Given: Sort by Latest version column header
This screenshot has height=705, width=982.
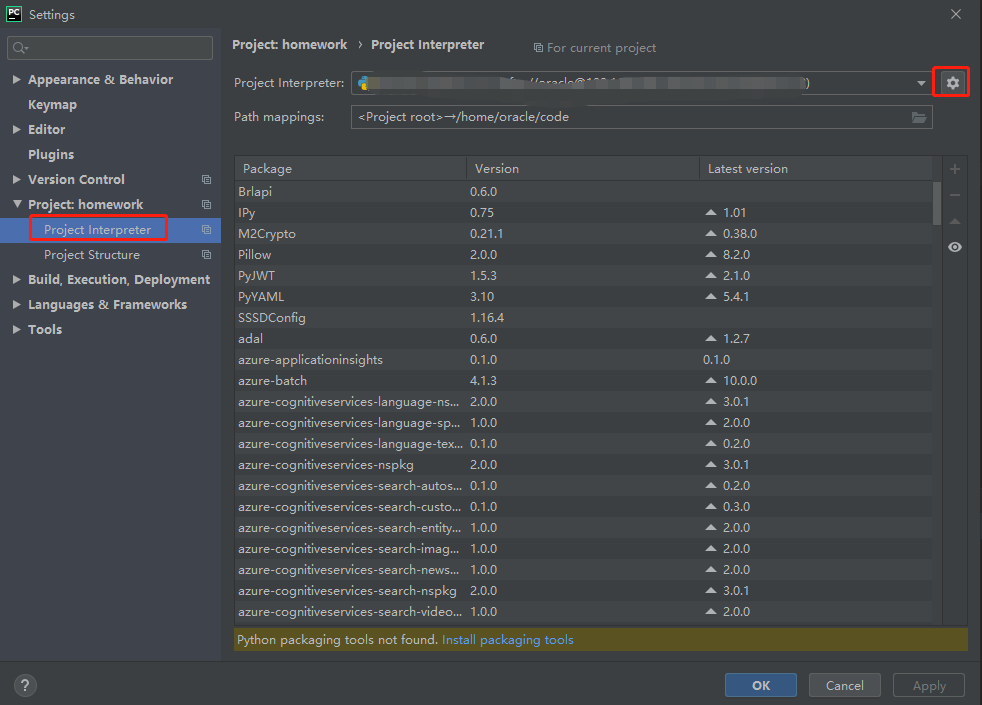Looking at the screenshot, I should (x=816, y=168).
